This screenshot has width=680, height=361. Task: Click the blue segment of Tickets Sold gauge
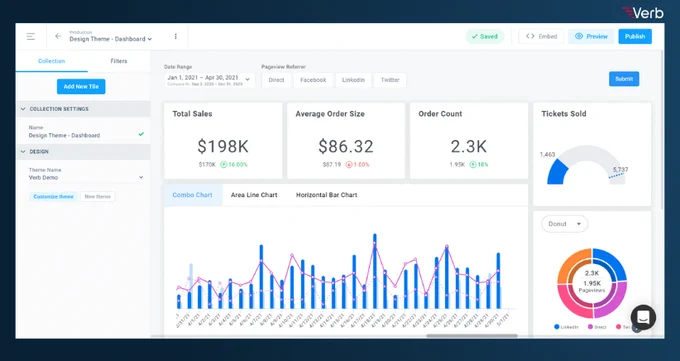tap(556, 173)
